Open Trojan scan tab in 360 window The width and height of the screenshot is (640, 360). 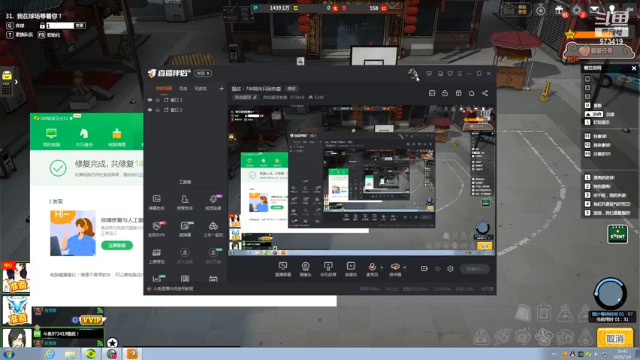pyautogui.click(x=84, y=138)
